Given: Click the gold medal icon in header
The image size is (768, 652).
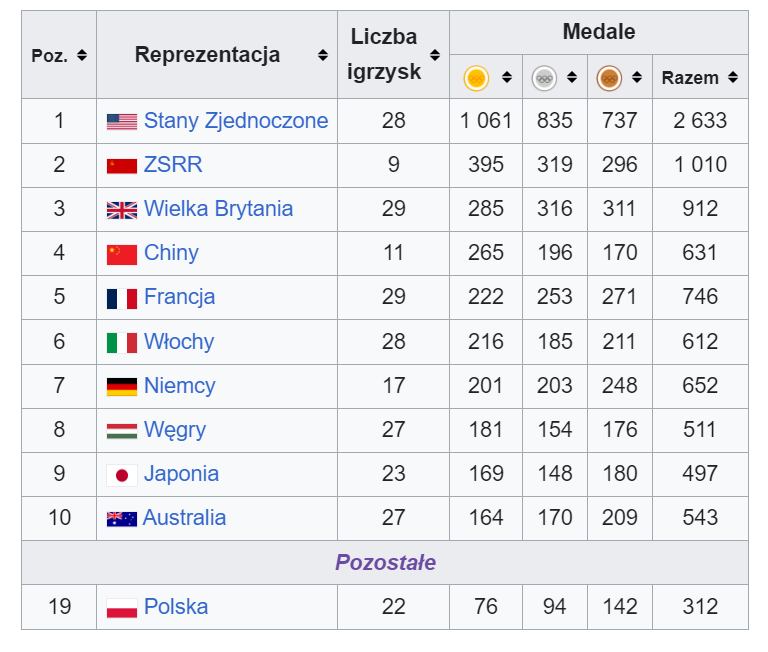Looking at the screenshot, I should 476,78.
